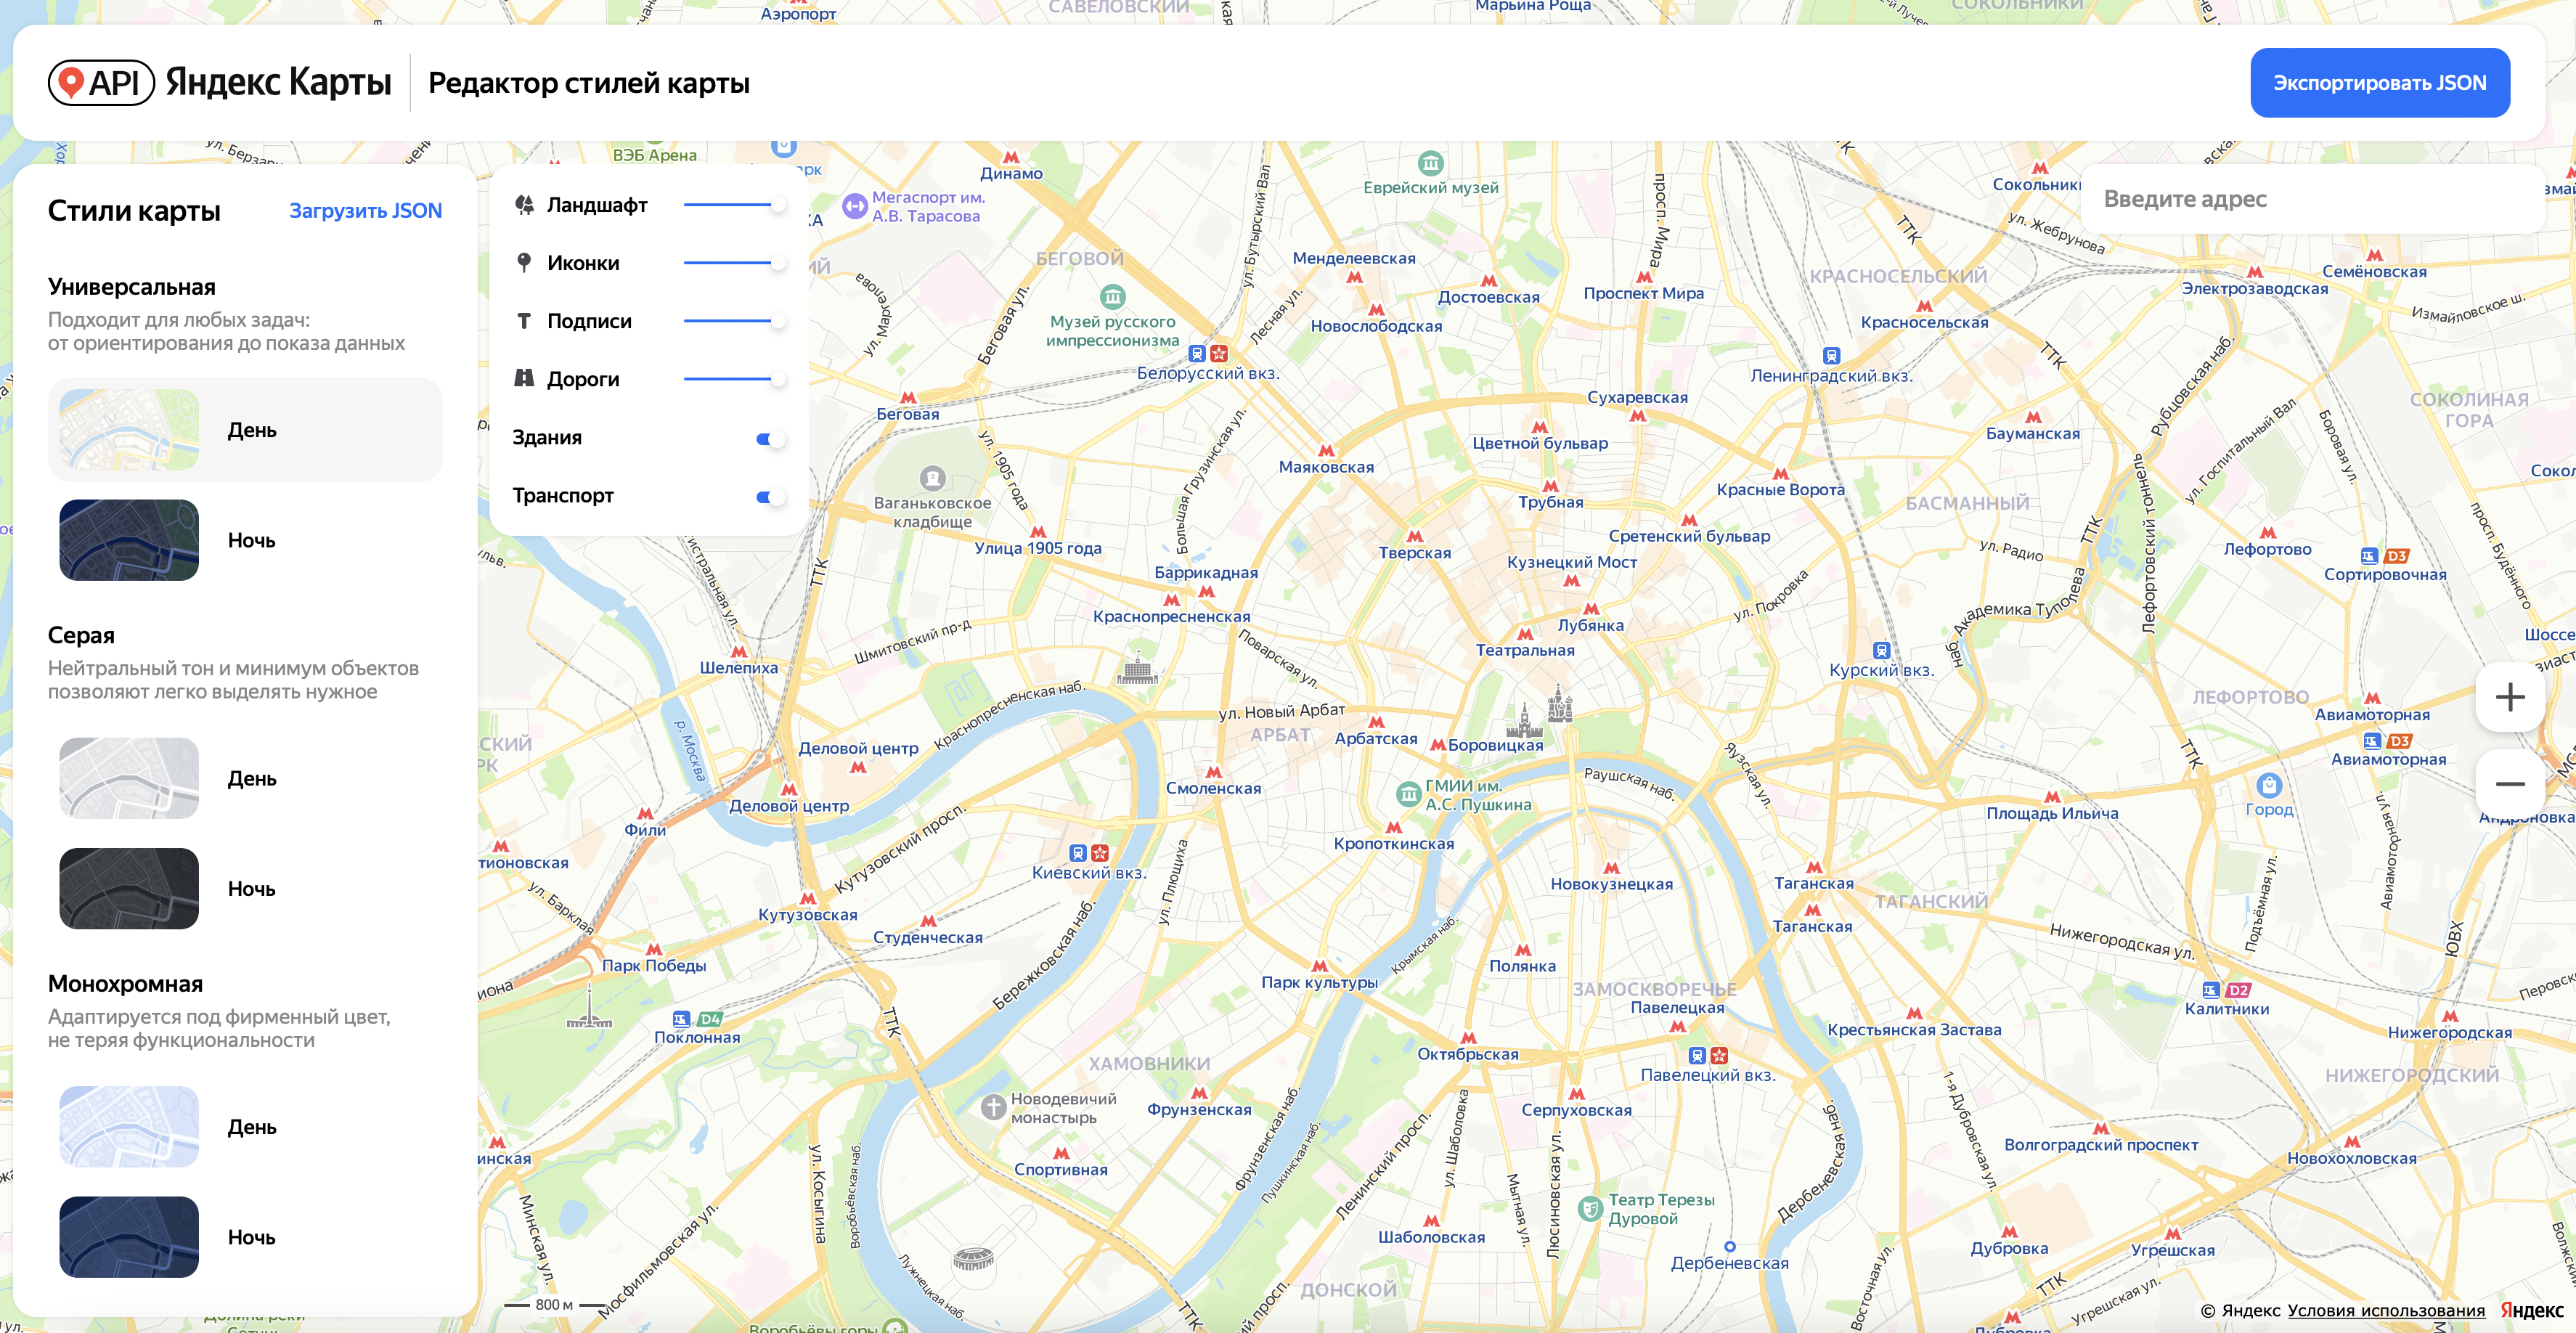Viewport: 2576px width, 1333px height.
Task: Click the Дороги road icon
Action: pos(524,378)
